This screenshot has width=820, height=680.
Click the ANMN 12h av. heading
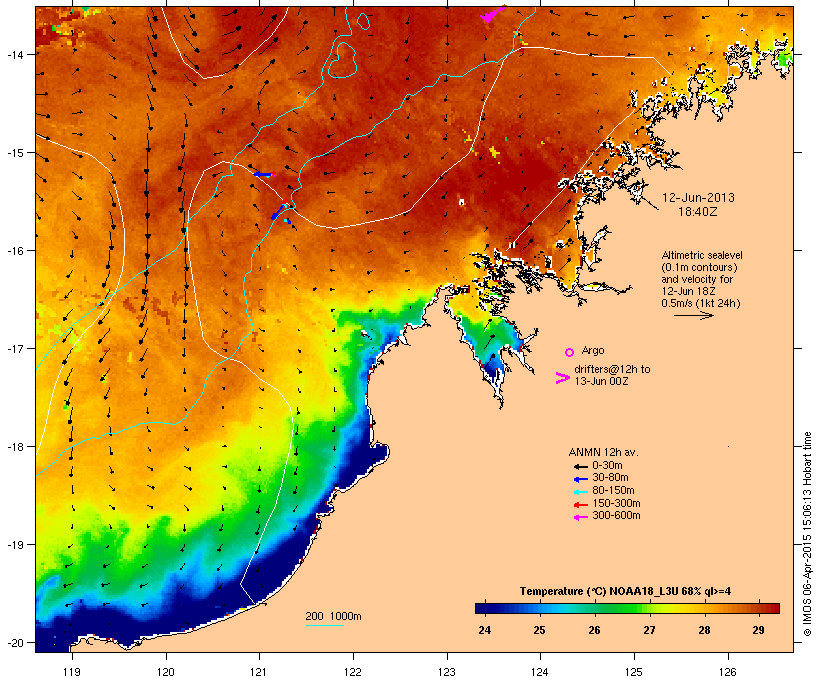point(603,452)
